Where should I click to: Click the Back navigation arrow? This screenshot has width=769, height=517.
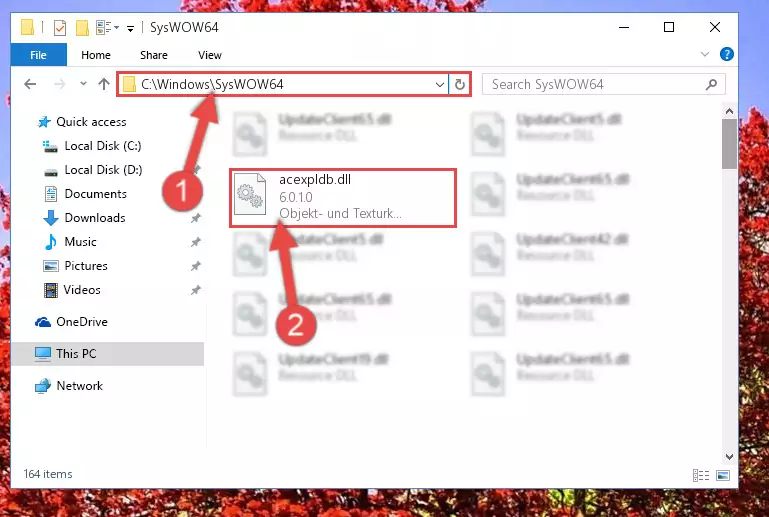tap(30, 84)
